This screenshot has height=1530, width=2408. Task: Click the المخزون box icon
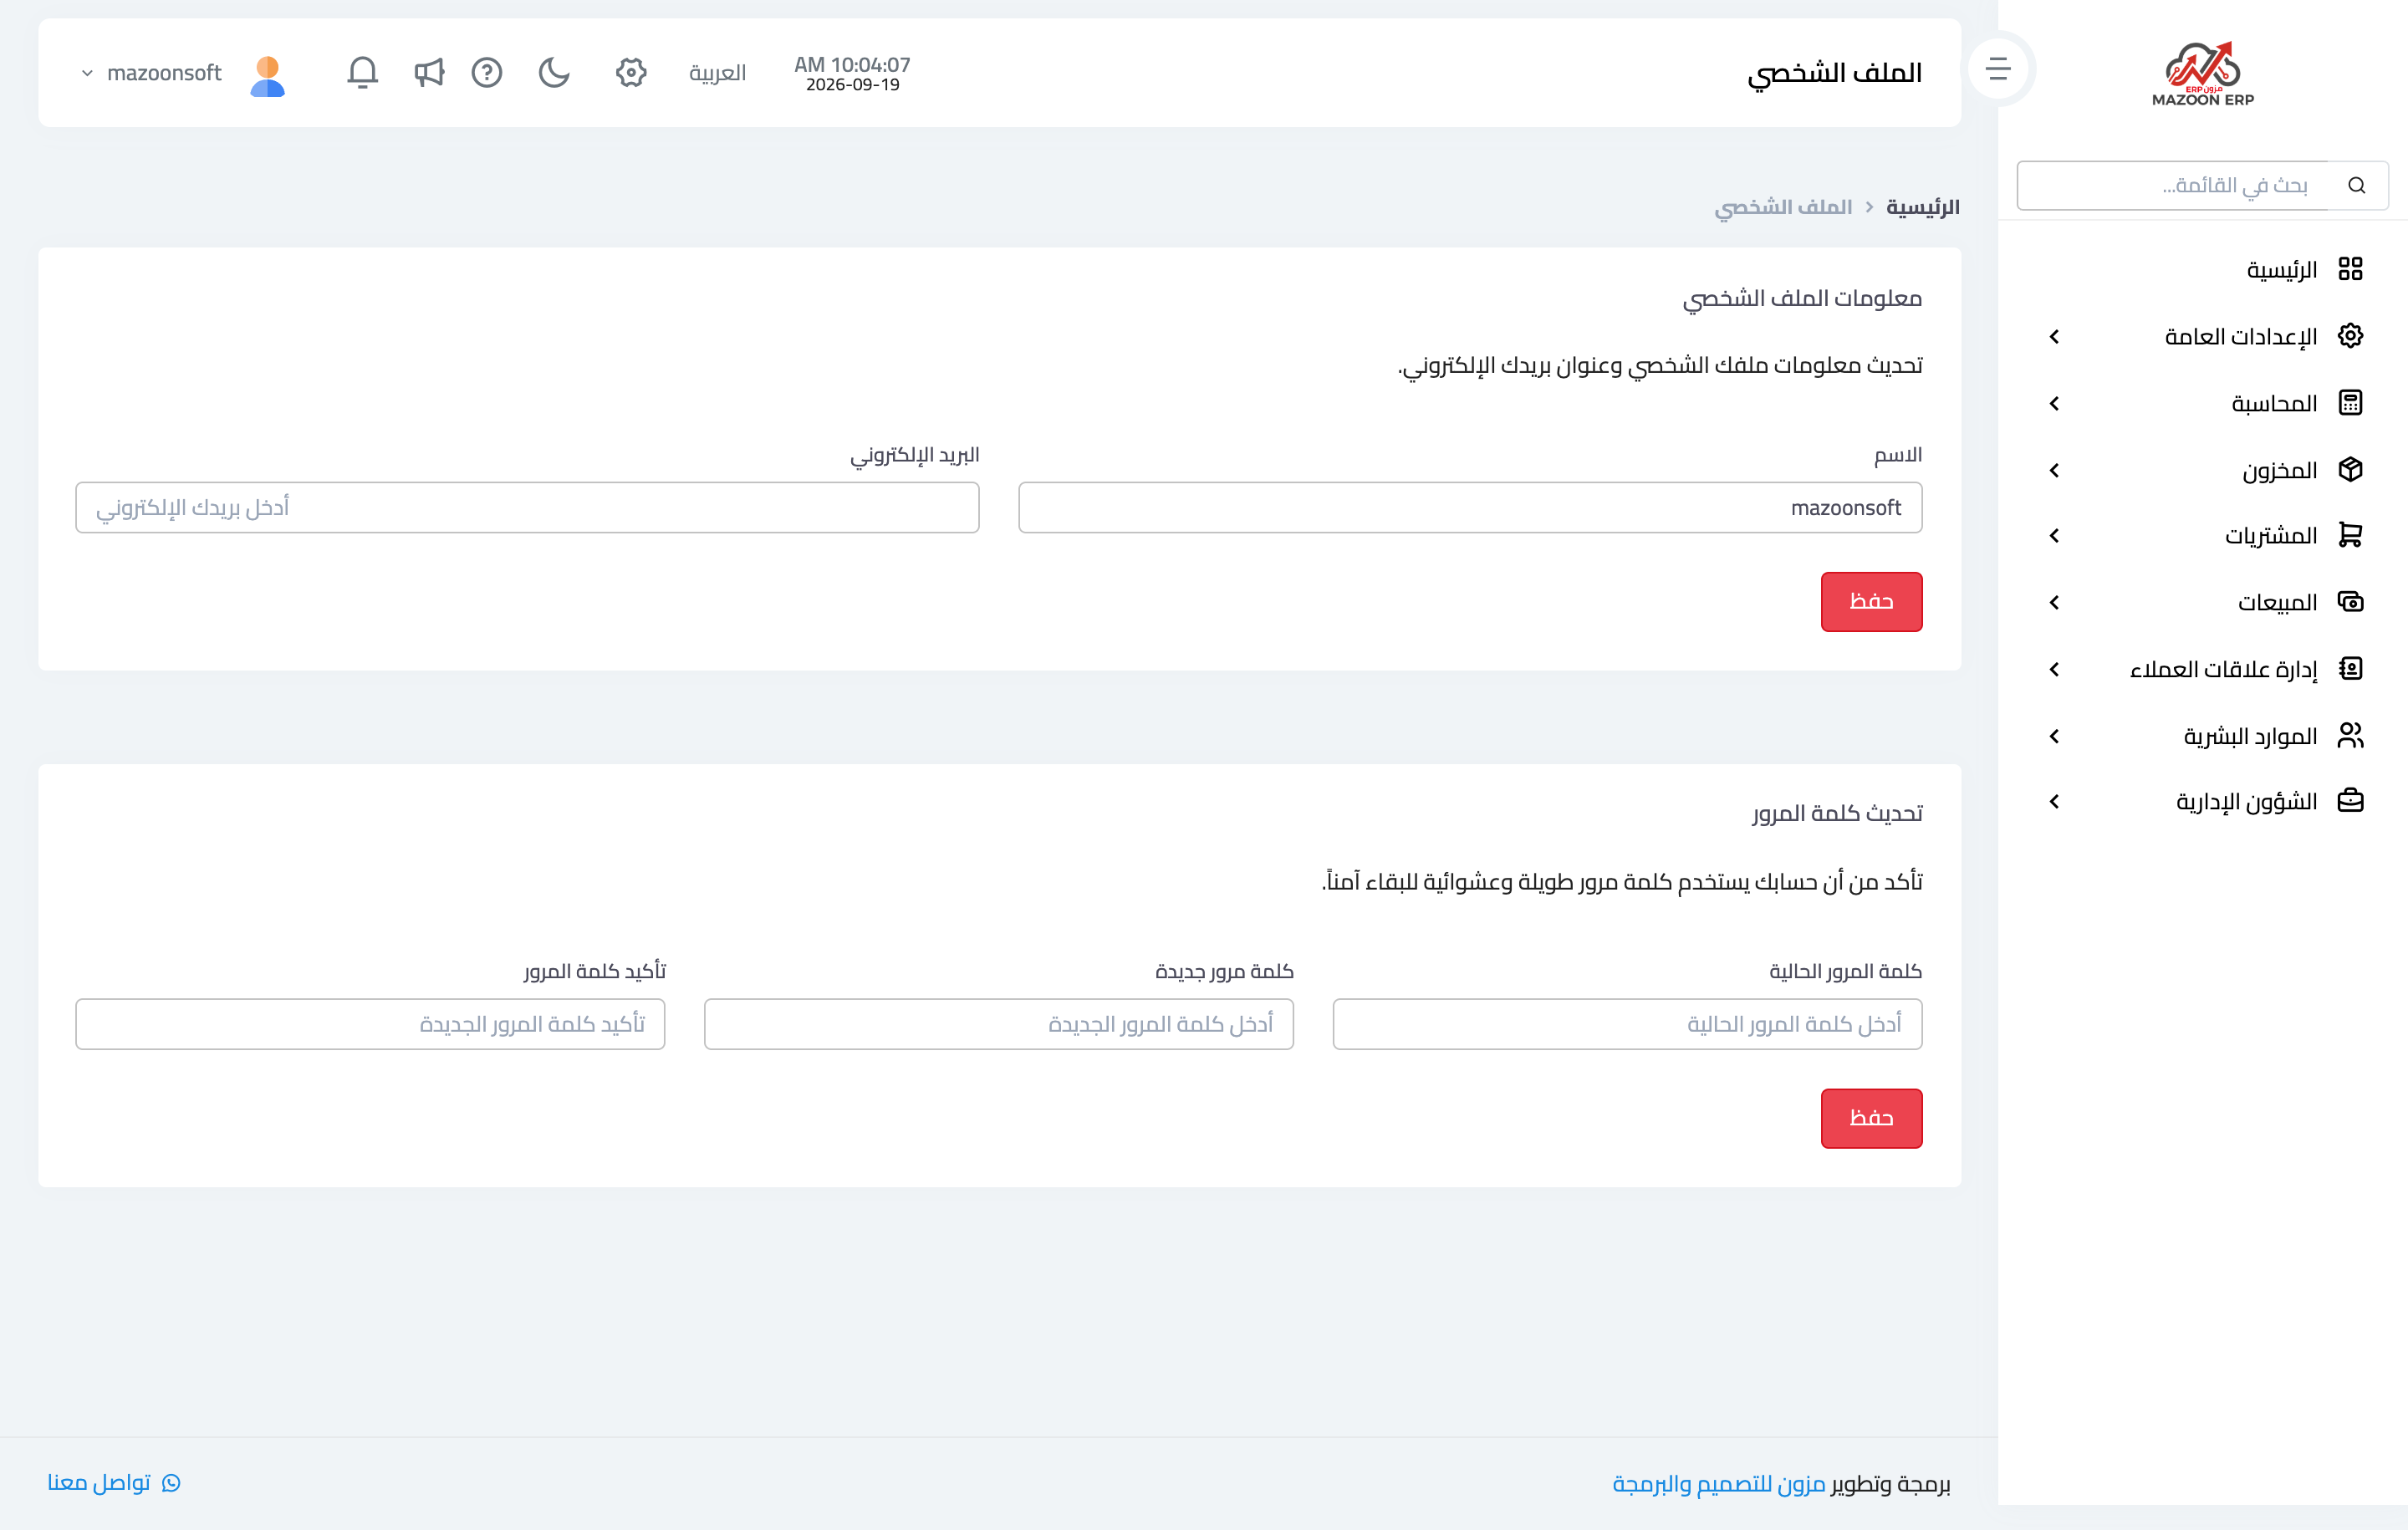point(2351,469)
